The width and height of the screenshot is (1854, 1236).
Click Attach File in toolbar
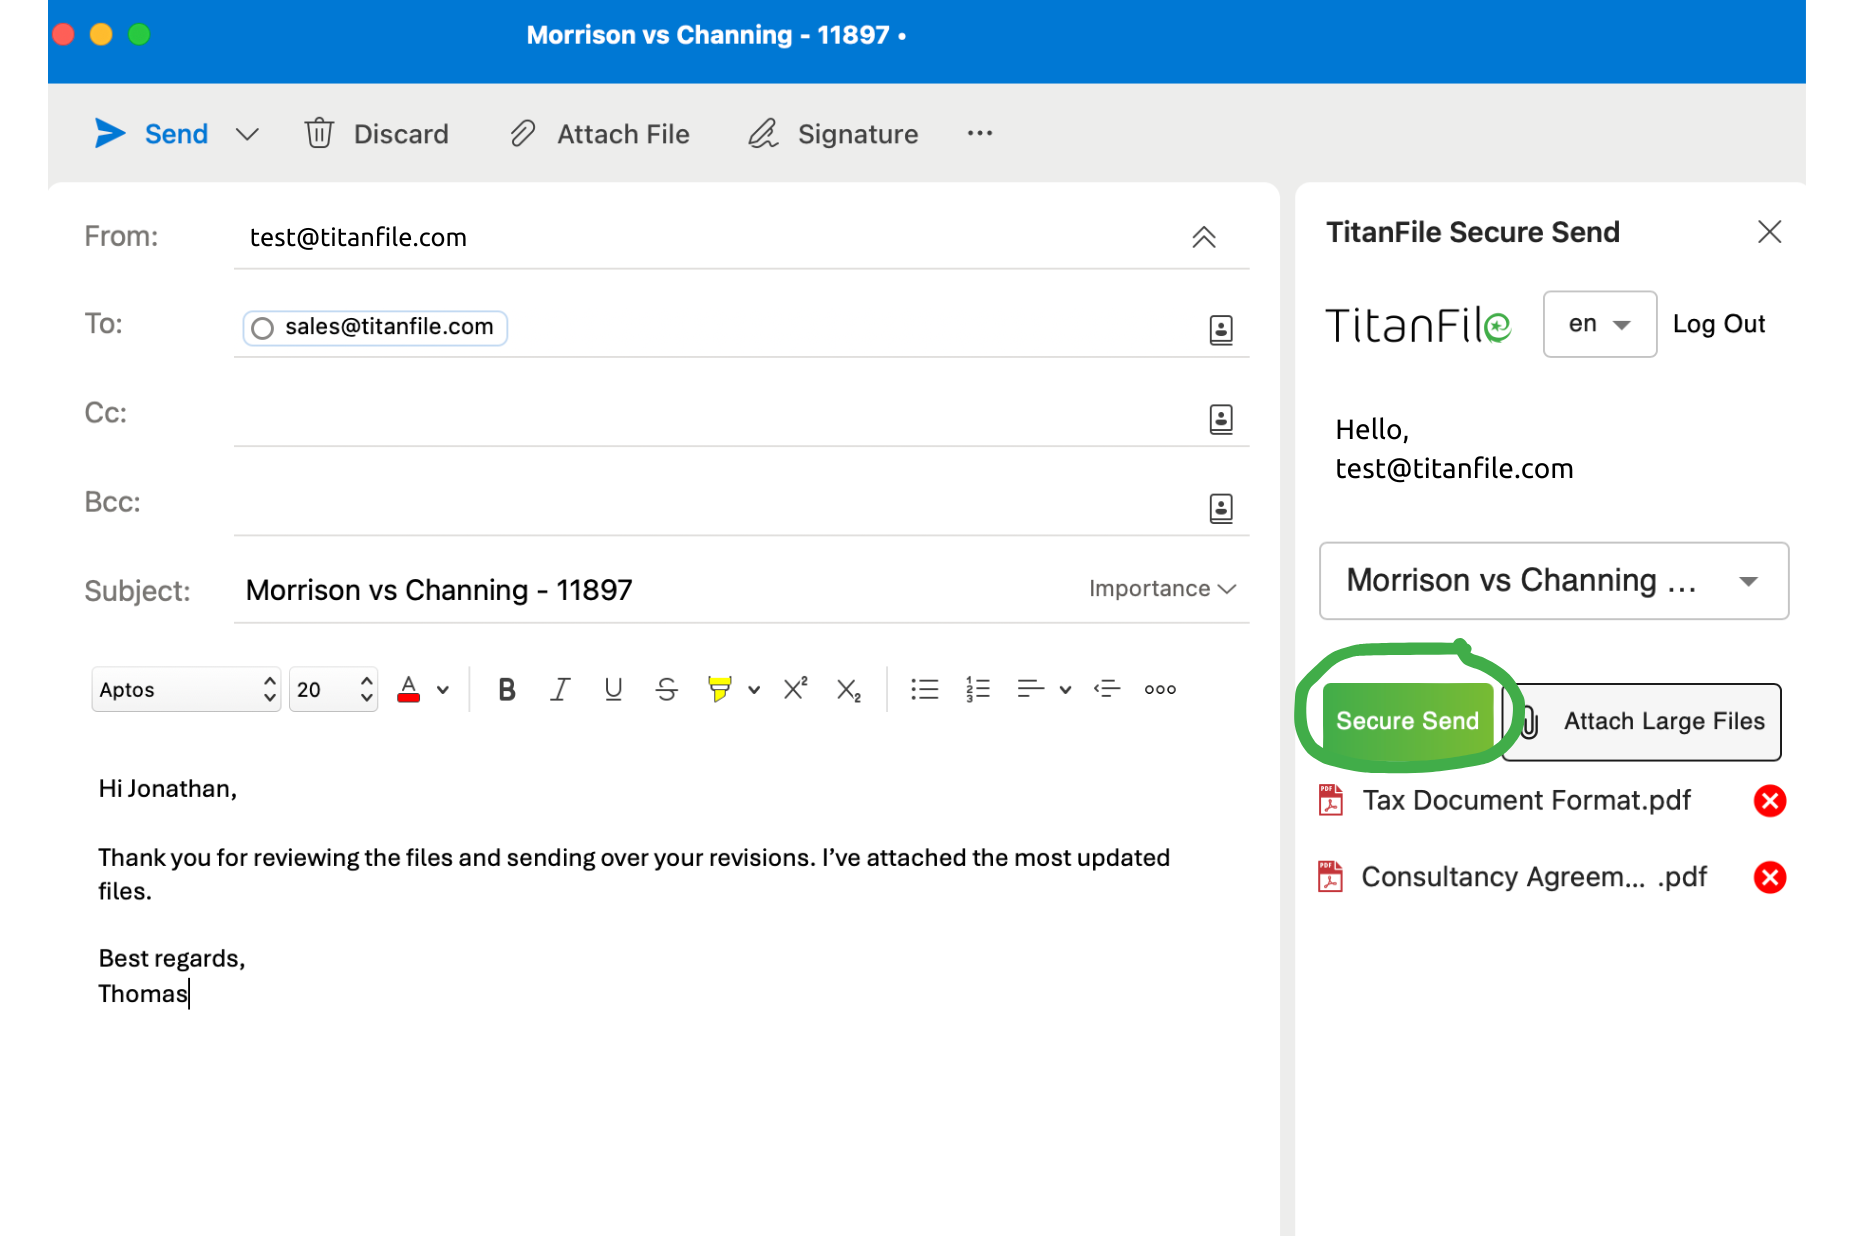pos(600,134)
